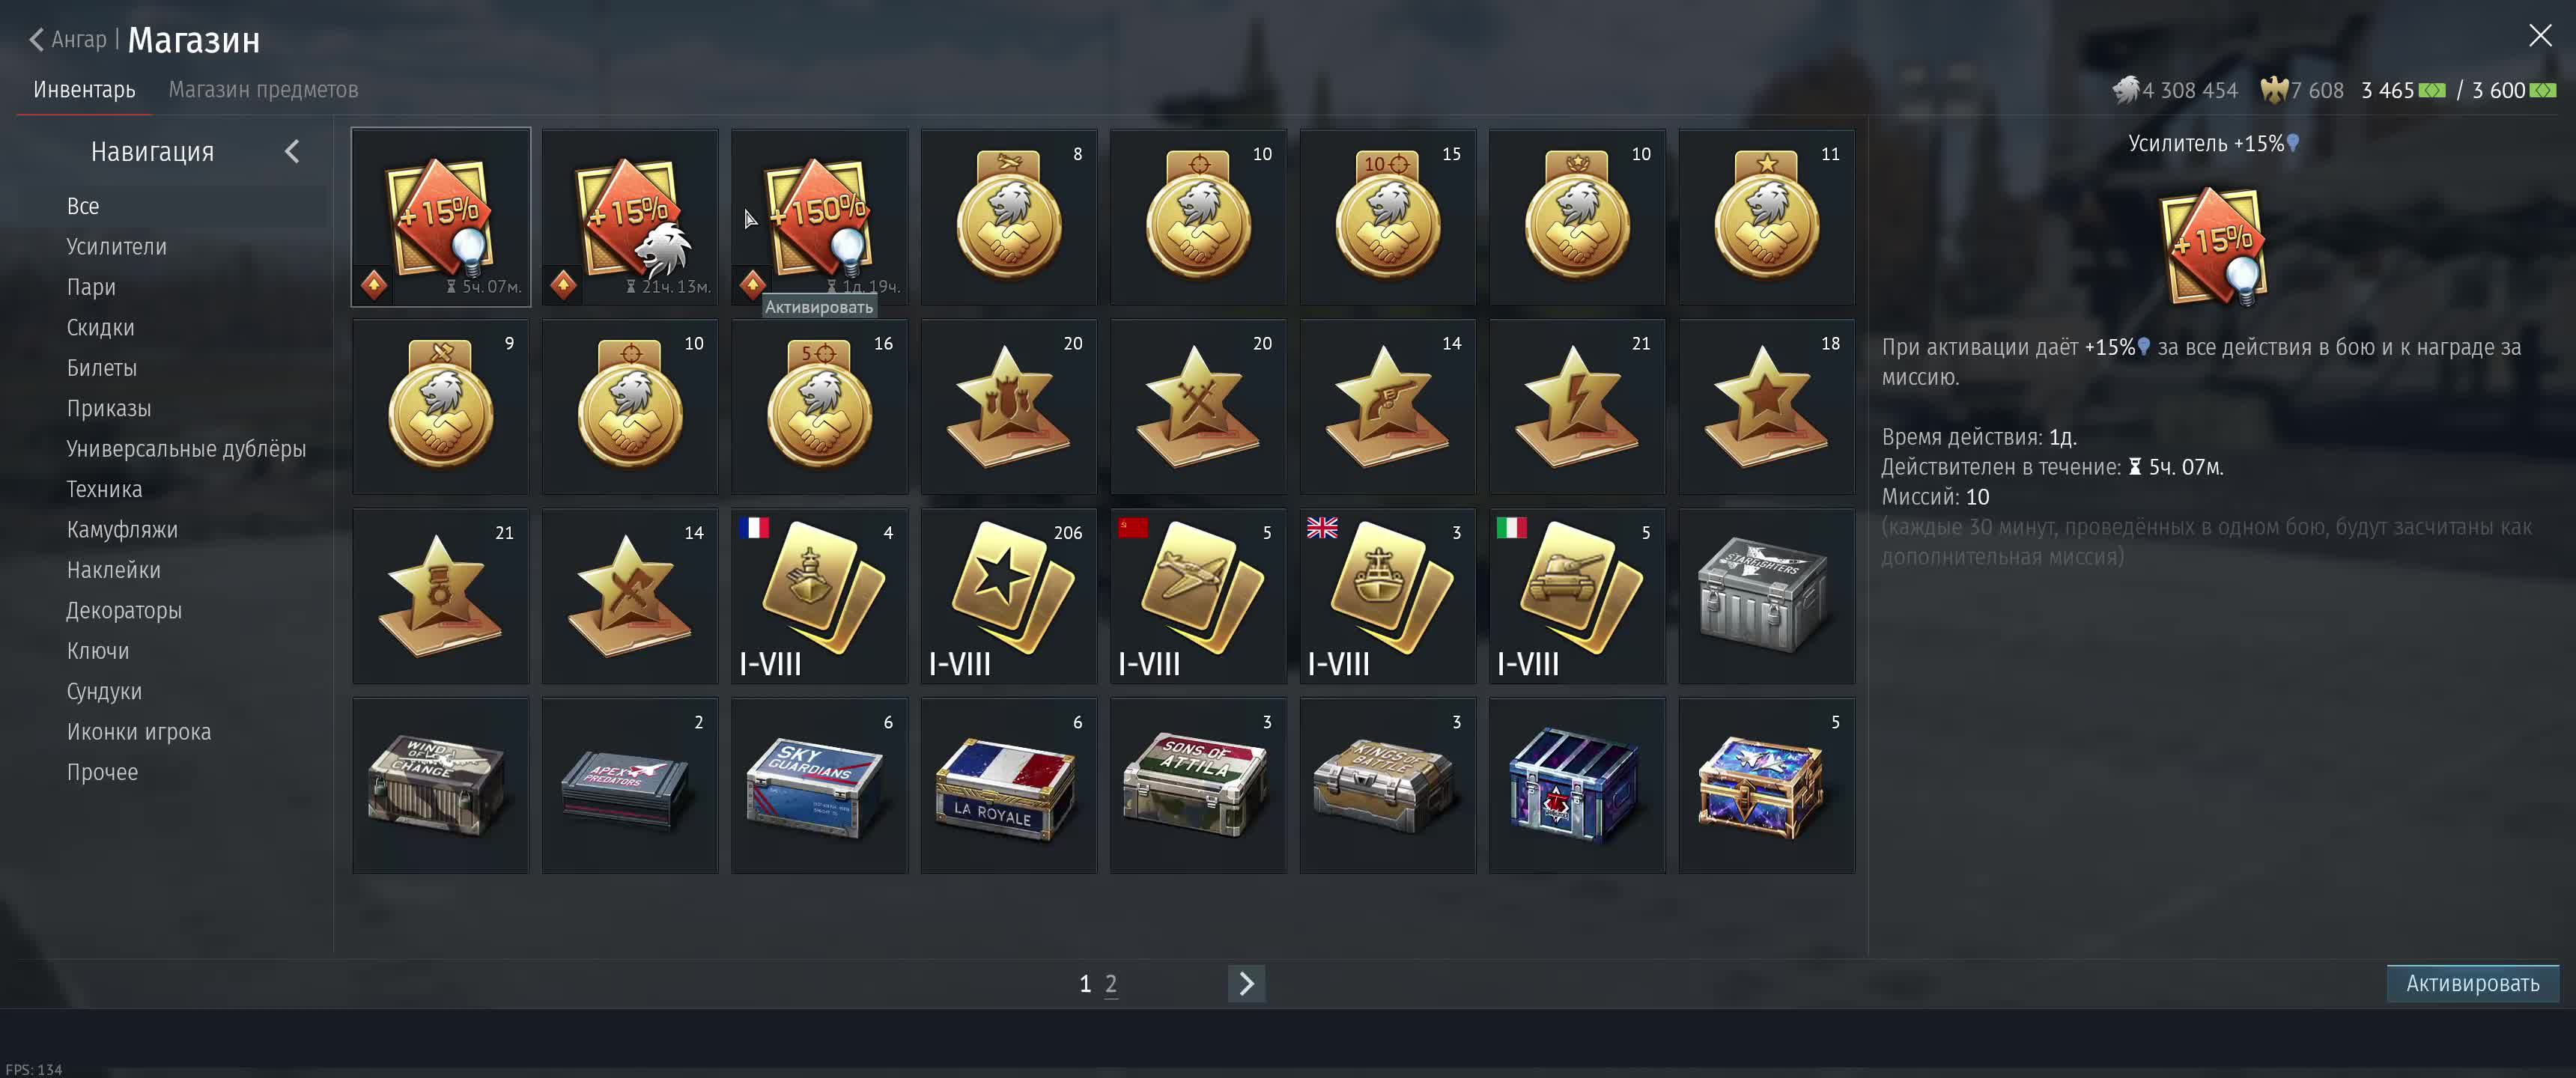Jump to inventory page 2
Image resolution: width=2576 pixels, height=1078 pixels.
[x=1111, y=984]
